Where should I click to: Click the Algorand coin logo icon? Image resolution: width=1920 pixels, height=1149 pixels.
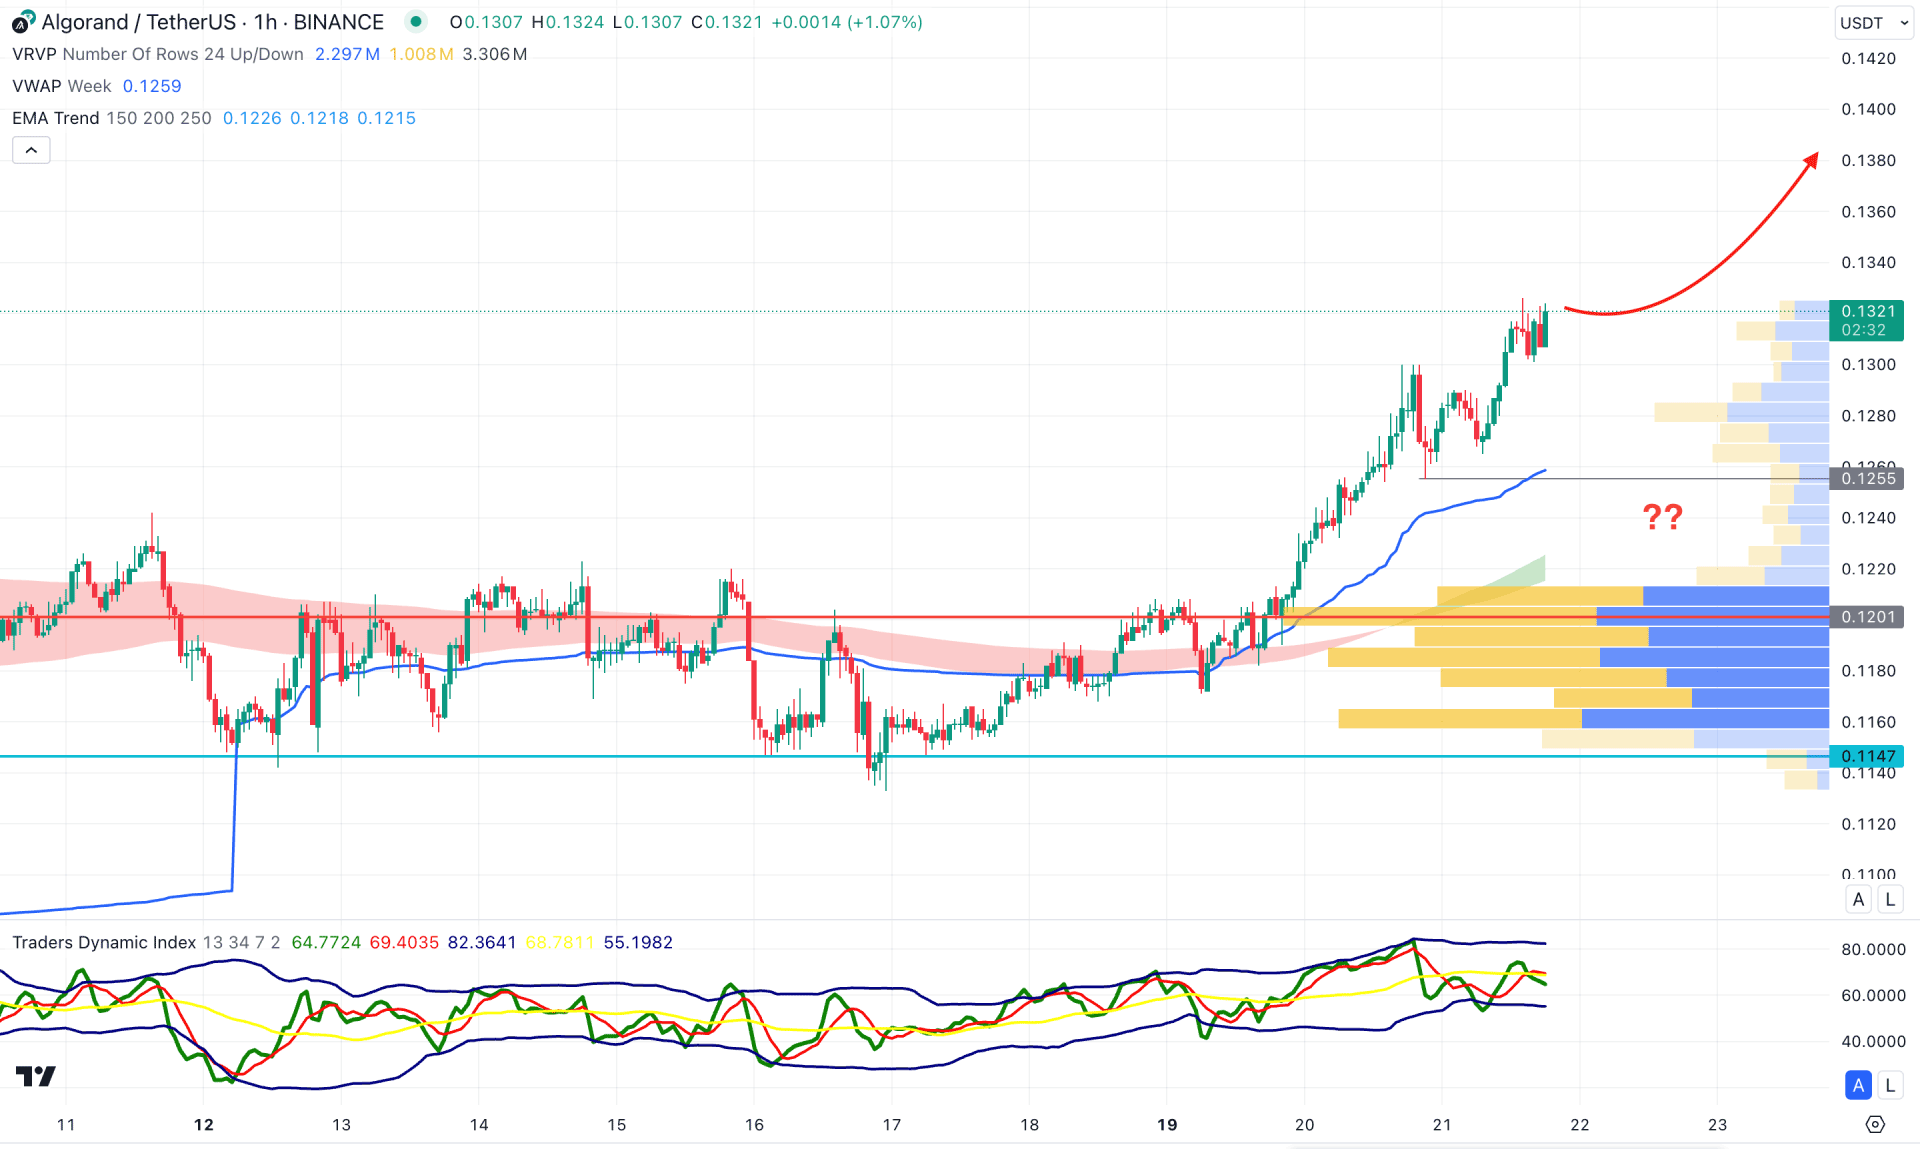tap(22, 21)
